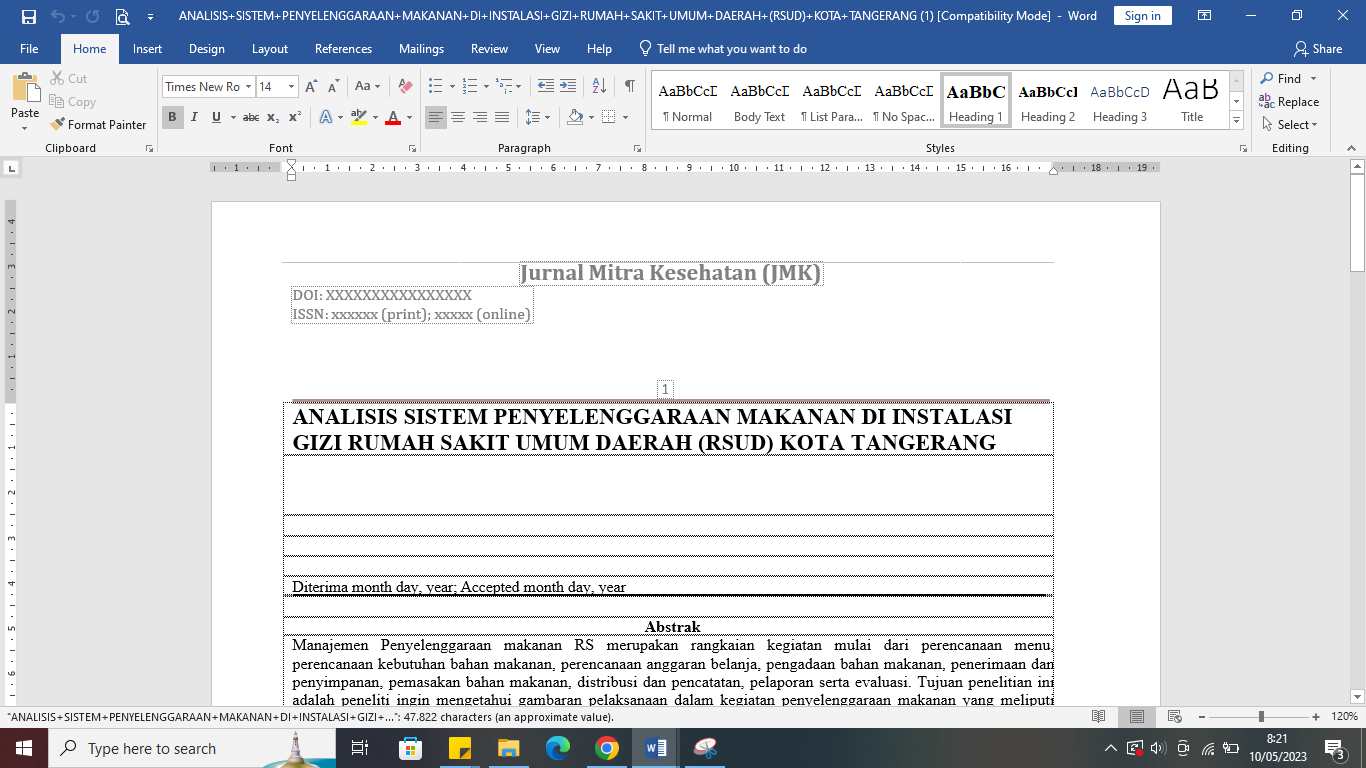Toggle Bold formatting off
Screen dimensions: 1366x768
[172, 118]
